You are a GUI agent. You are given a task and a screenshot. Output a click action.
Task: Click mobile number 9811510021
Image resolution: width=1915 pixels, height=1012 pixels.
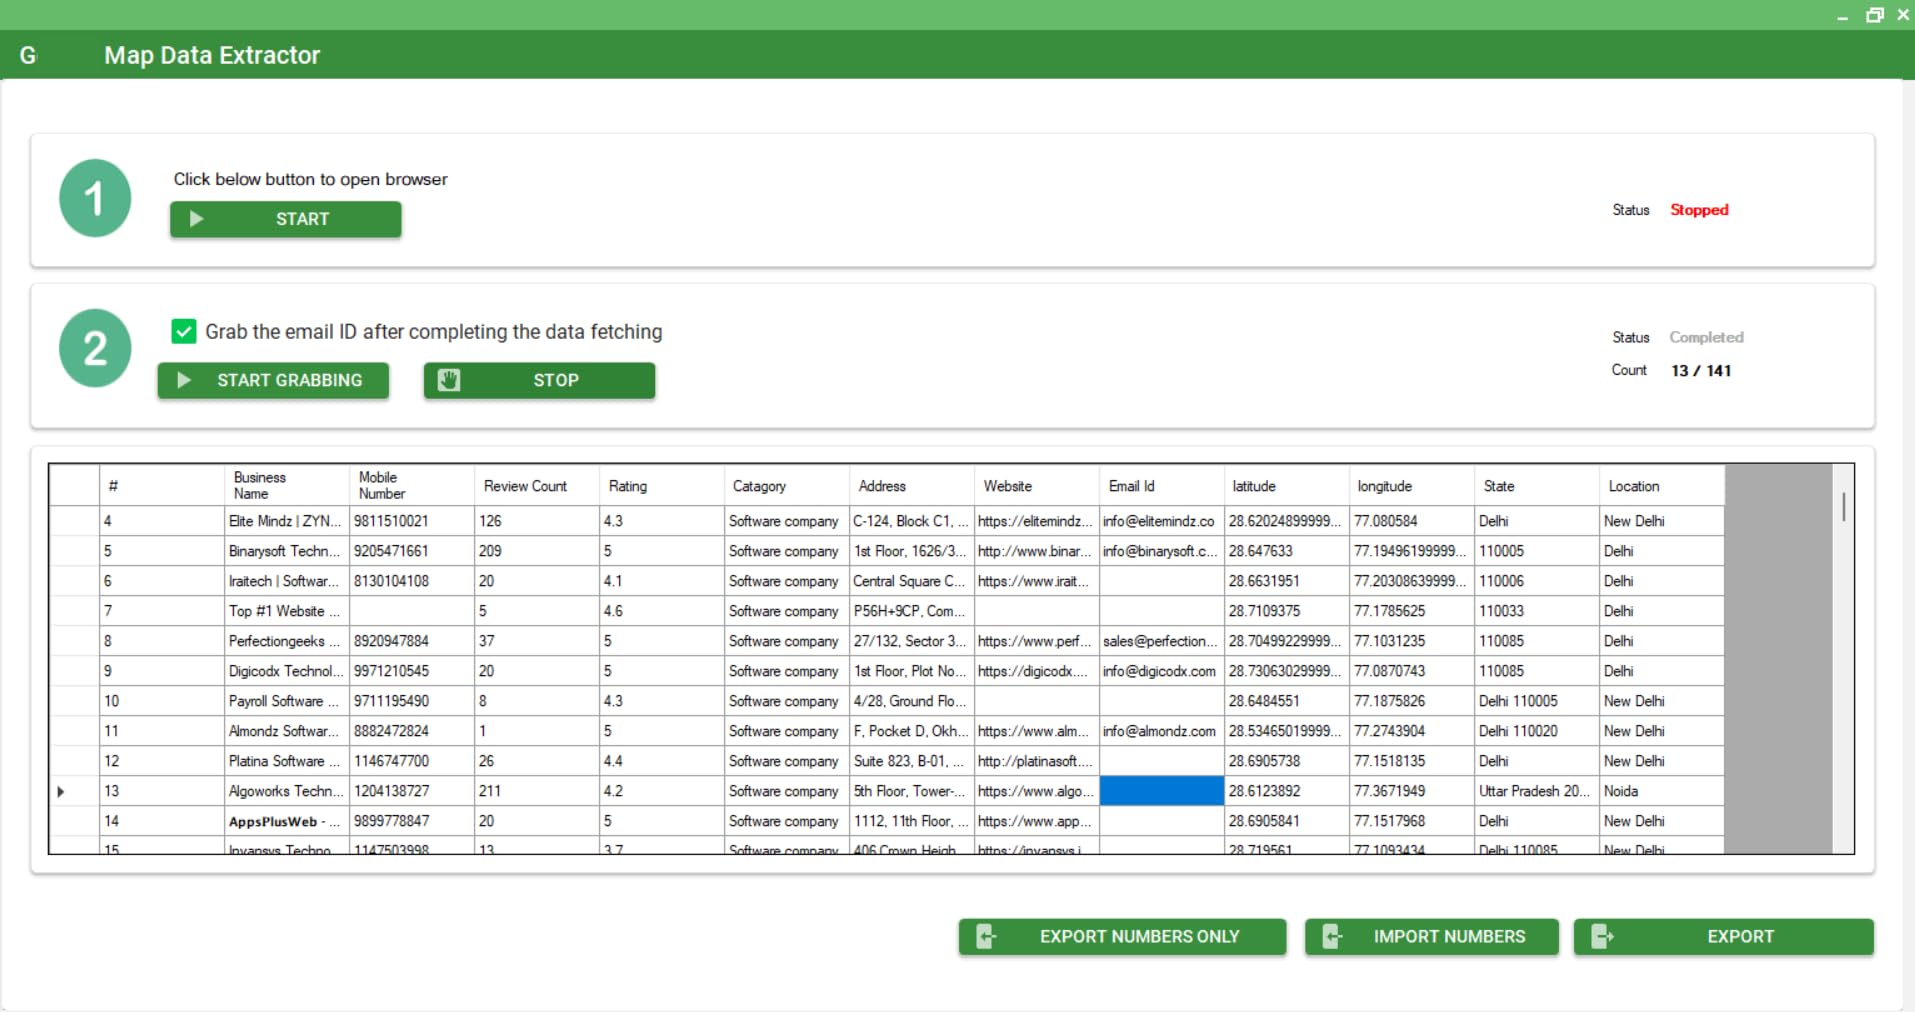pyautogui.click(x=412, y=521)
